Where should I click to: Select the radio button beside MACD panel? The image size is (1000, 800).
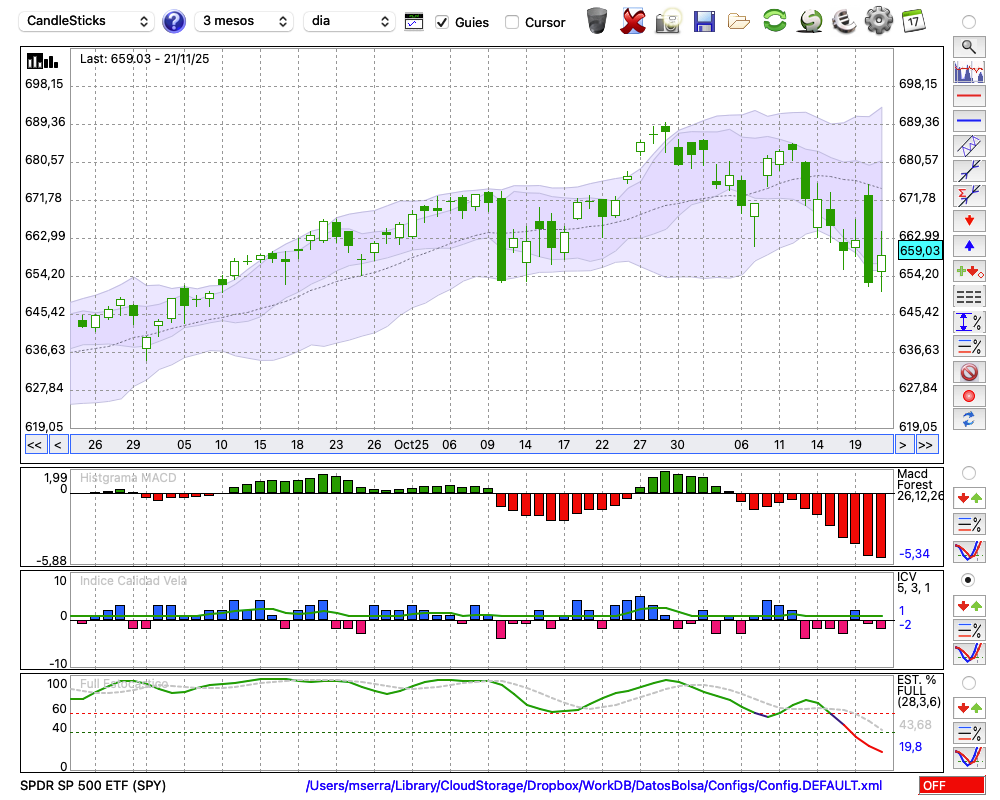[x=969, y=473]
